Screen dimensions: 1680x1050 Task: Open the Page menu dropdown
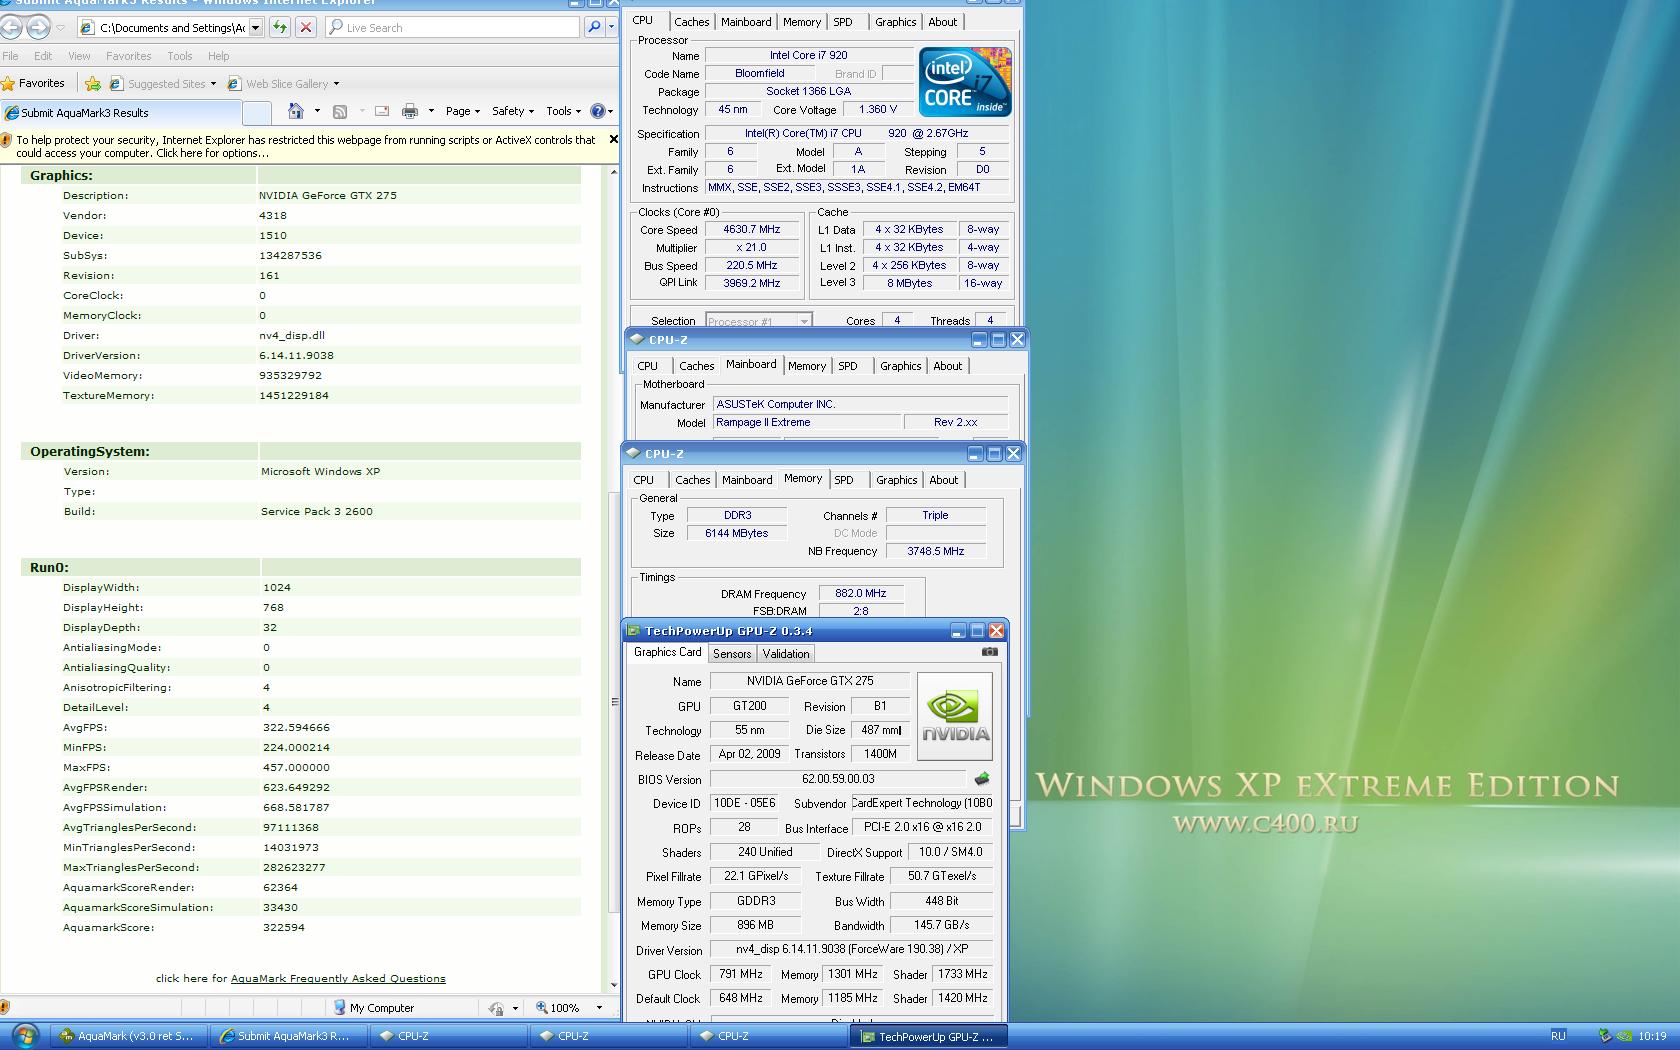coord(463,111)
